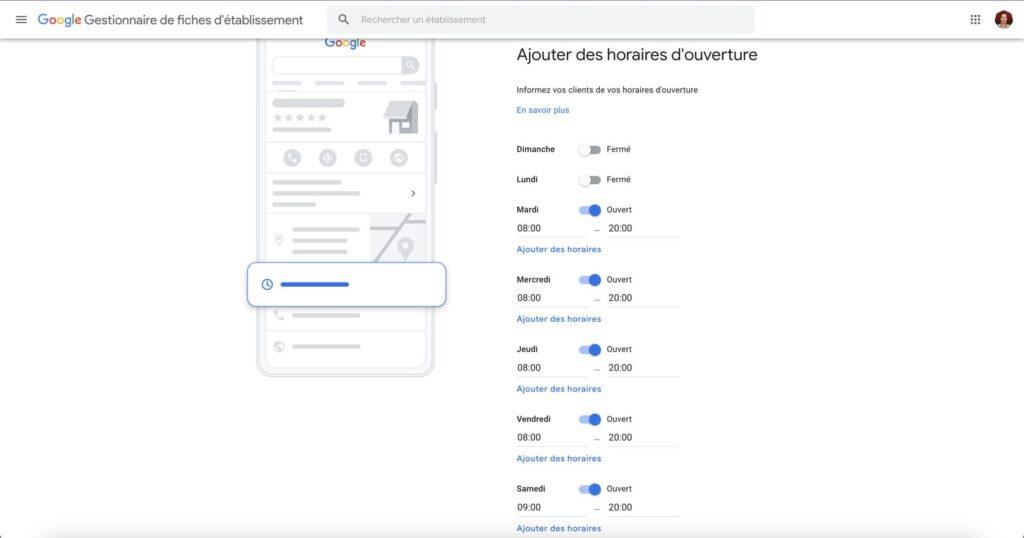Viewport: 1024px width, 538px height.
Task: Open Mardi opening time 08:00
Action: coord(552,229)
